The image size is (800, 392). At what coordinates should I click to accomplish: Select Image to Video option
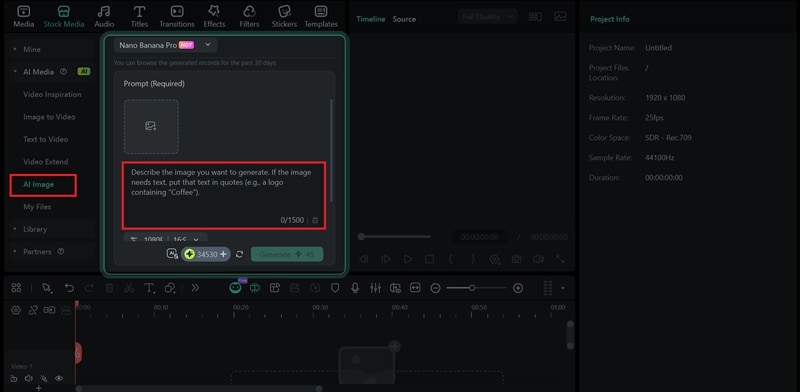(x=49, y=117)
